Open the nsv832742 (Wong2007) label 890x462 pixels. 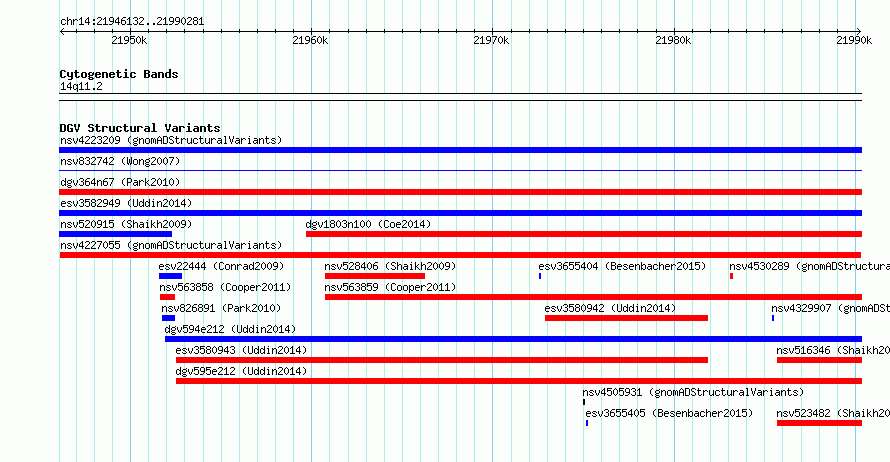tap(120, 161)
